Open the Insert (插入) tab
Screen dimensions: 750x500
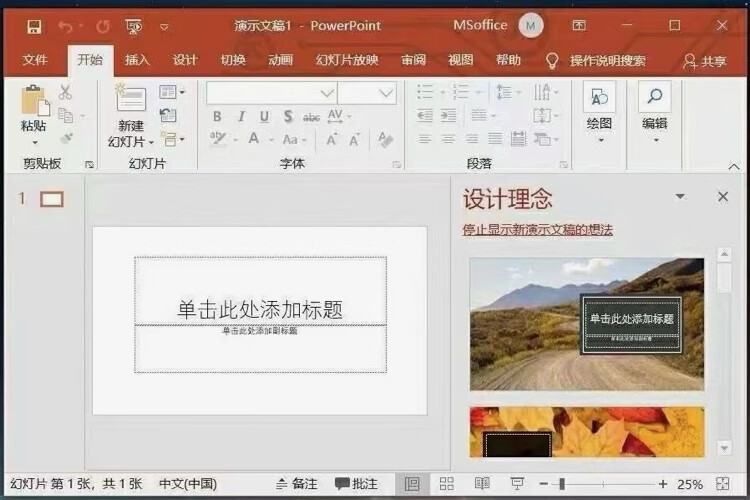(x=137, y=60)
